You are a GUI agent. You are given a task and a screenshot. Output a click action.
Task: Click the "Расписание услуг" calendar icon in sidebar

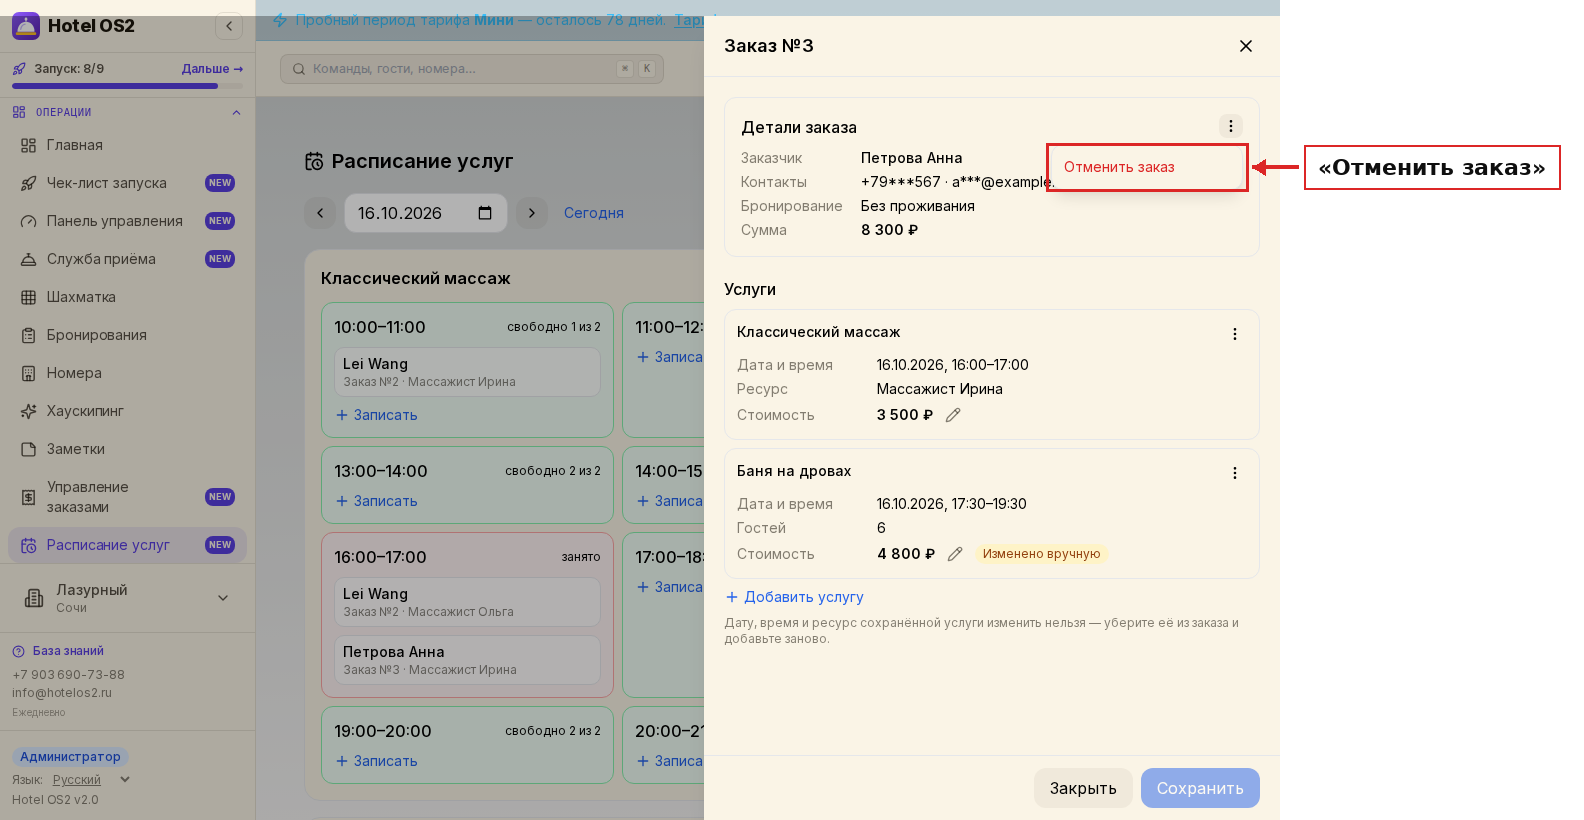tap(29, 545)
